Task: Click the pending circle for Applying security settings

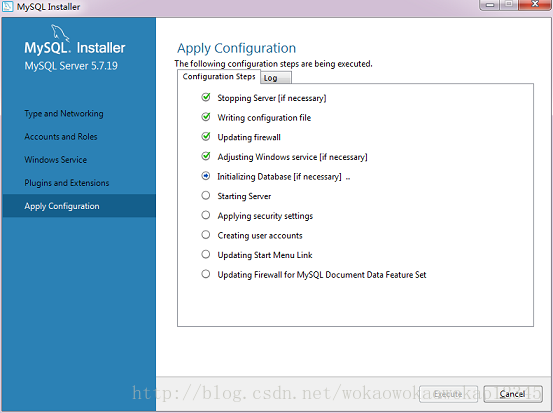Action: click(206, 215)
